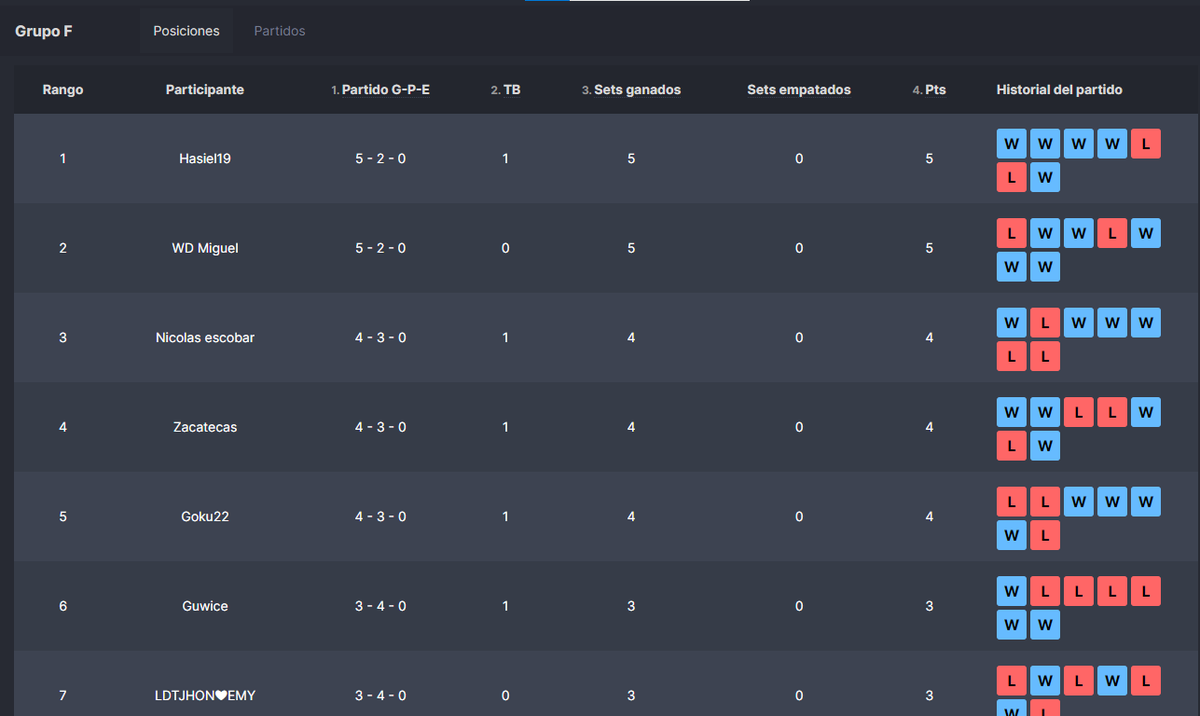
Task: Switch to the Partidos tab
Action: 279,31
